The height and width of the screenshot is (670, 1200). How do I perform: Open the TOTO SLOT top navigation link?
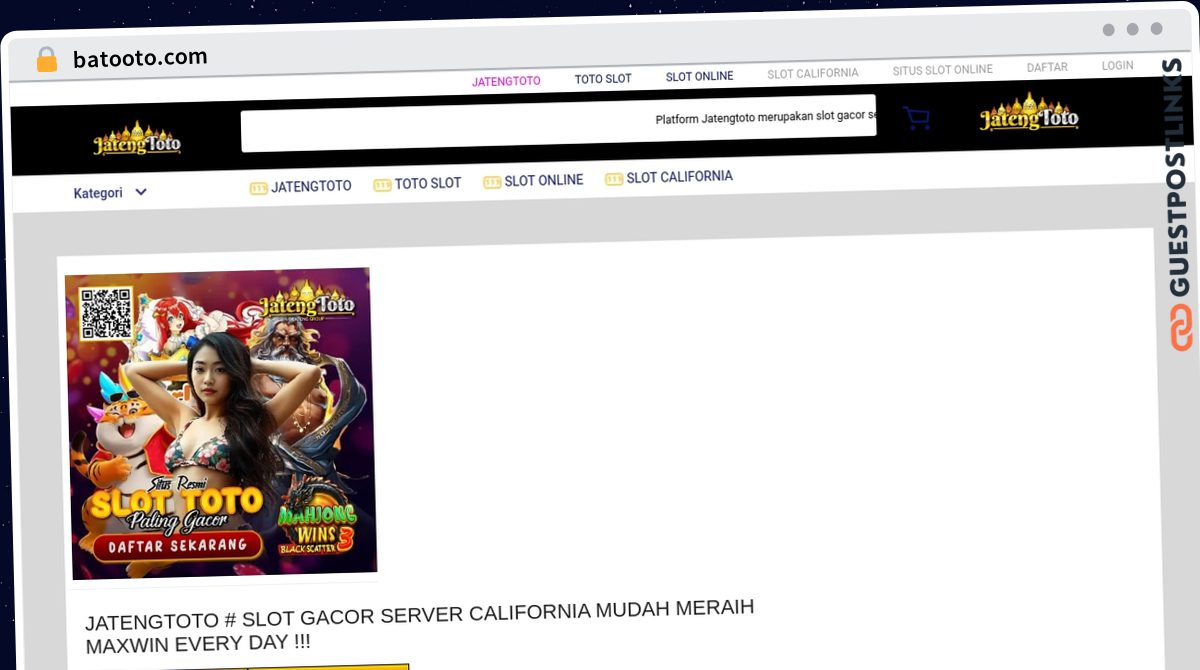pyautogui.click(x=603, y=79)
